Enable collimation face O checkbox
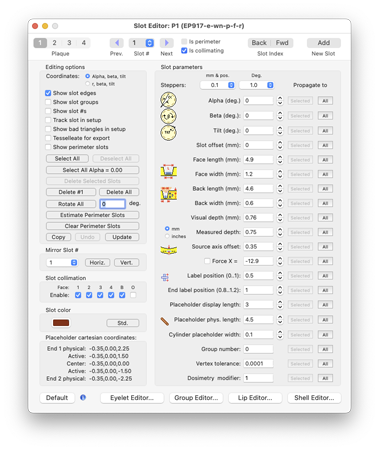The image size is (379, 450). pos(133,295)
